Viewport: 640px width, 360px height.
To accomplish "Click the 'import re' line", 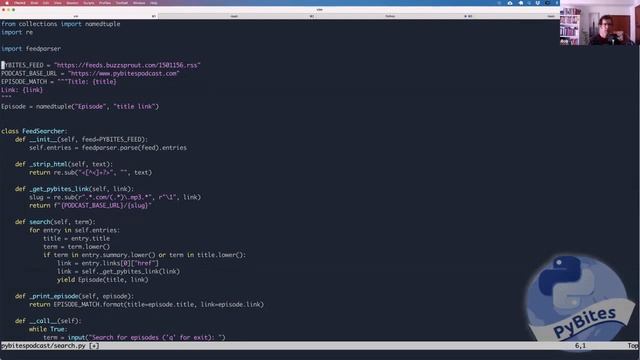I will tap(17, 32).
